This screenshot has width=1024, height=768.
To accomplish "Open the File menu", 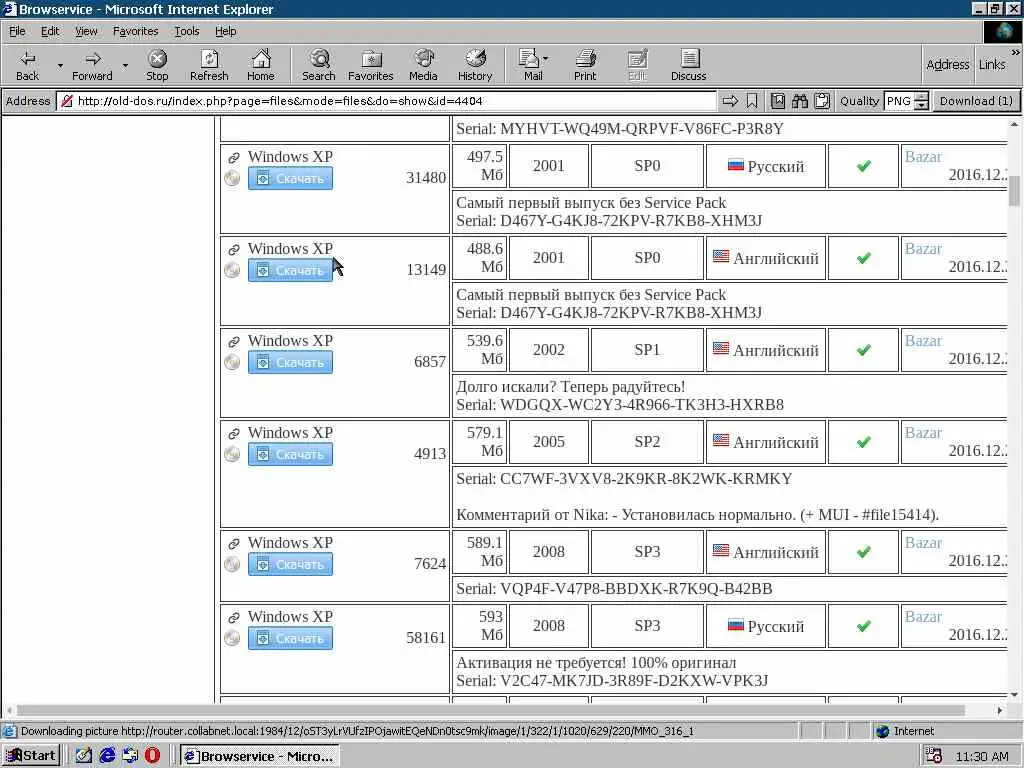I will 17,31.
